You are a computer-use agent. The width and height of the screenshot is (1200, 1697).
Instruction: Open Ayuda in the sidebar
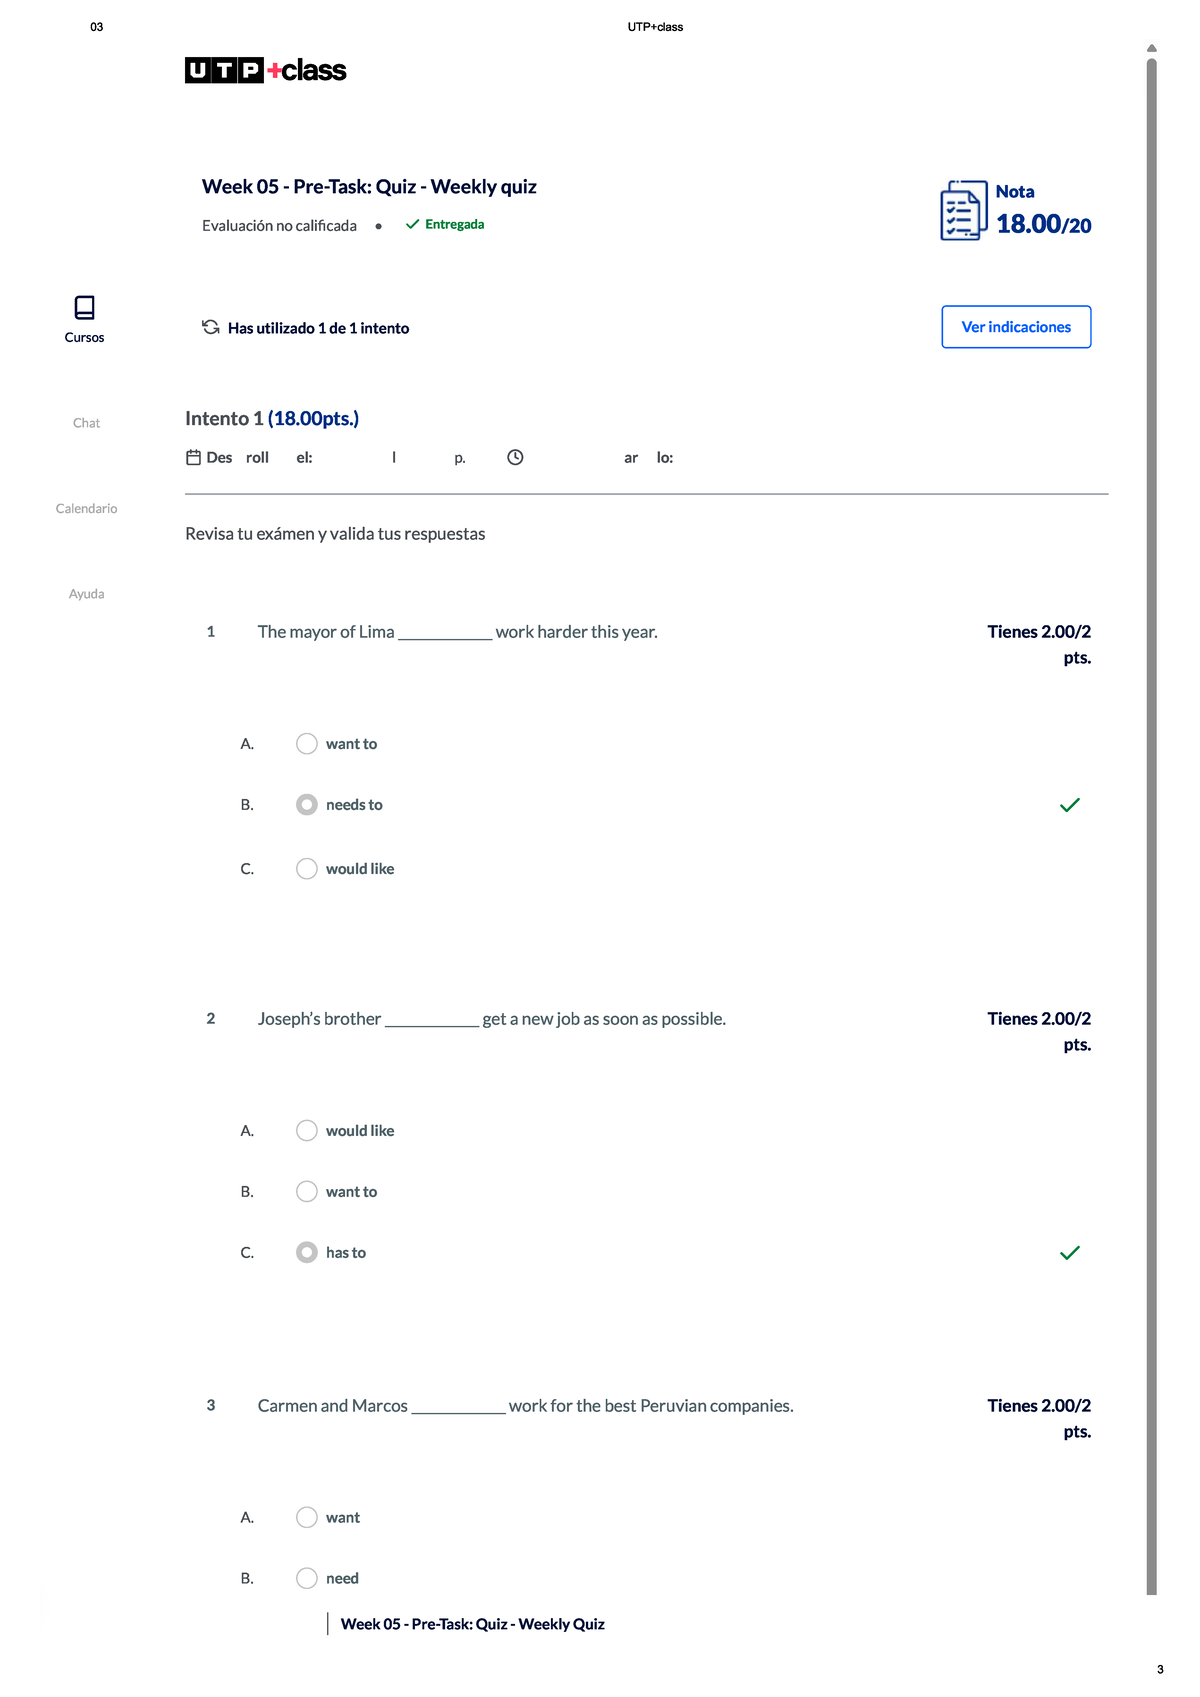pos(86,594)
